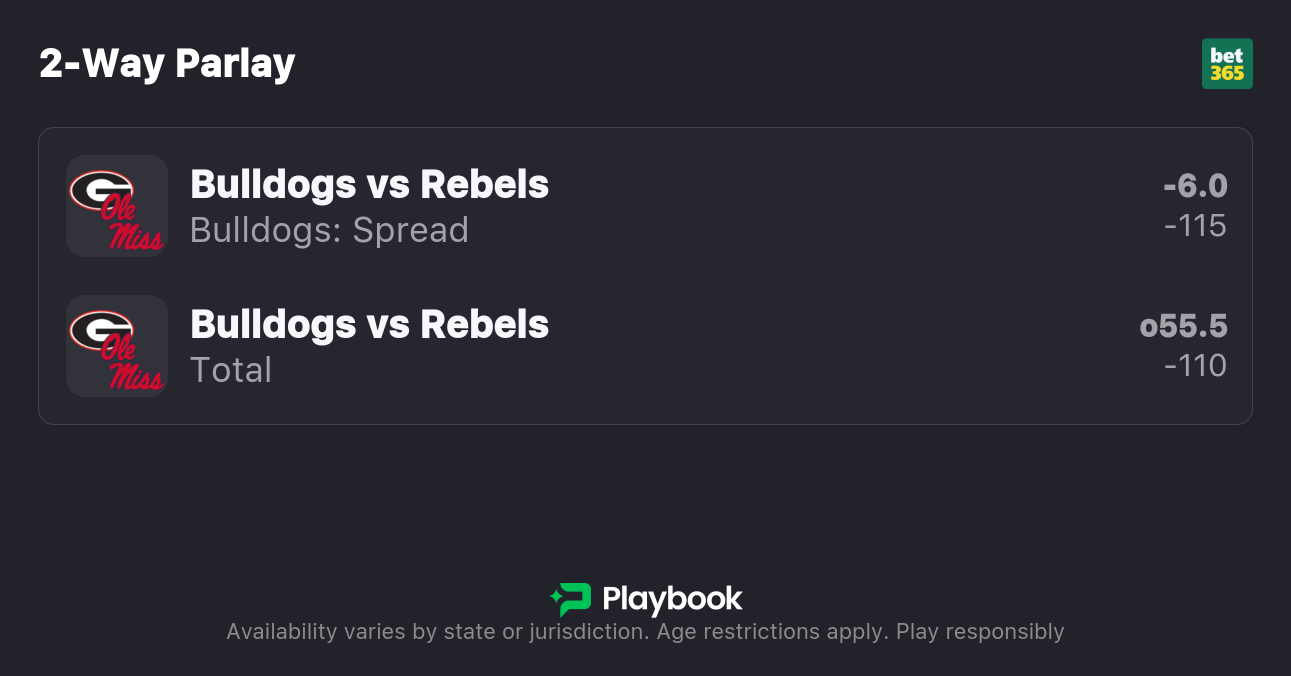This screenshot has width=1291, height=676.
Task: Select the -6.0 spread line
Action: (x=1195, y=186)
